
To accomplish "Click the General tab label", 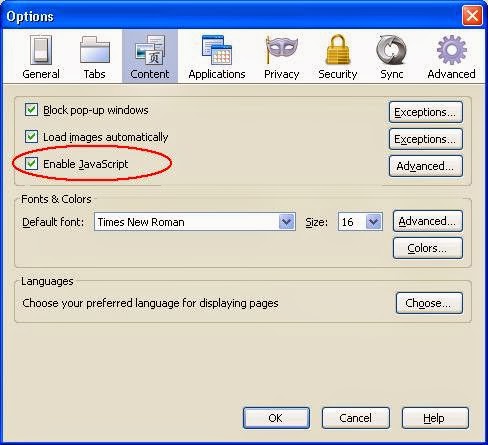I will click(x=41, y=74).
